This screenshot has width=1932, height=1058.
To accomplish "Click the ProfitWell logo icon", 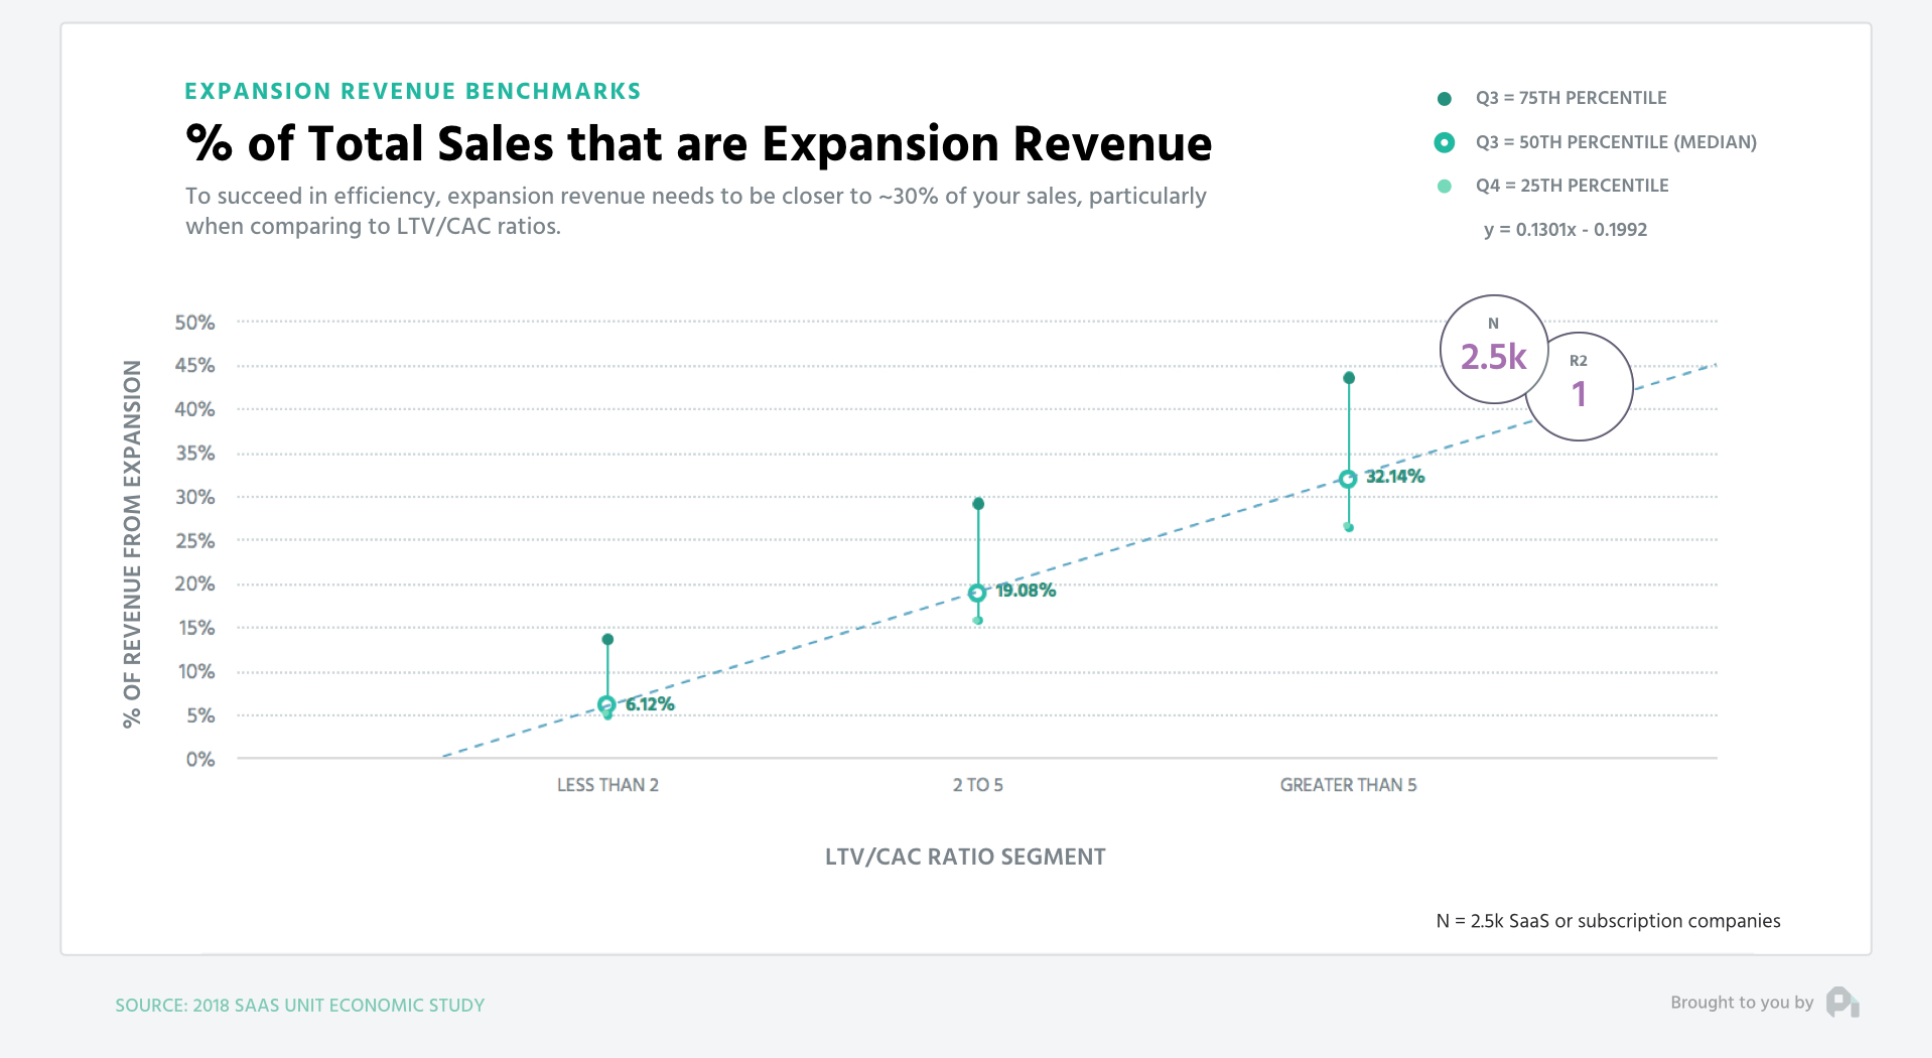I will (x=1842, y=1002).
